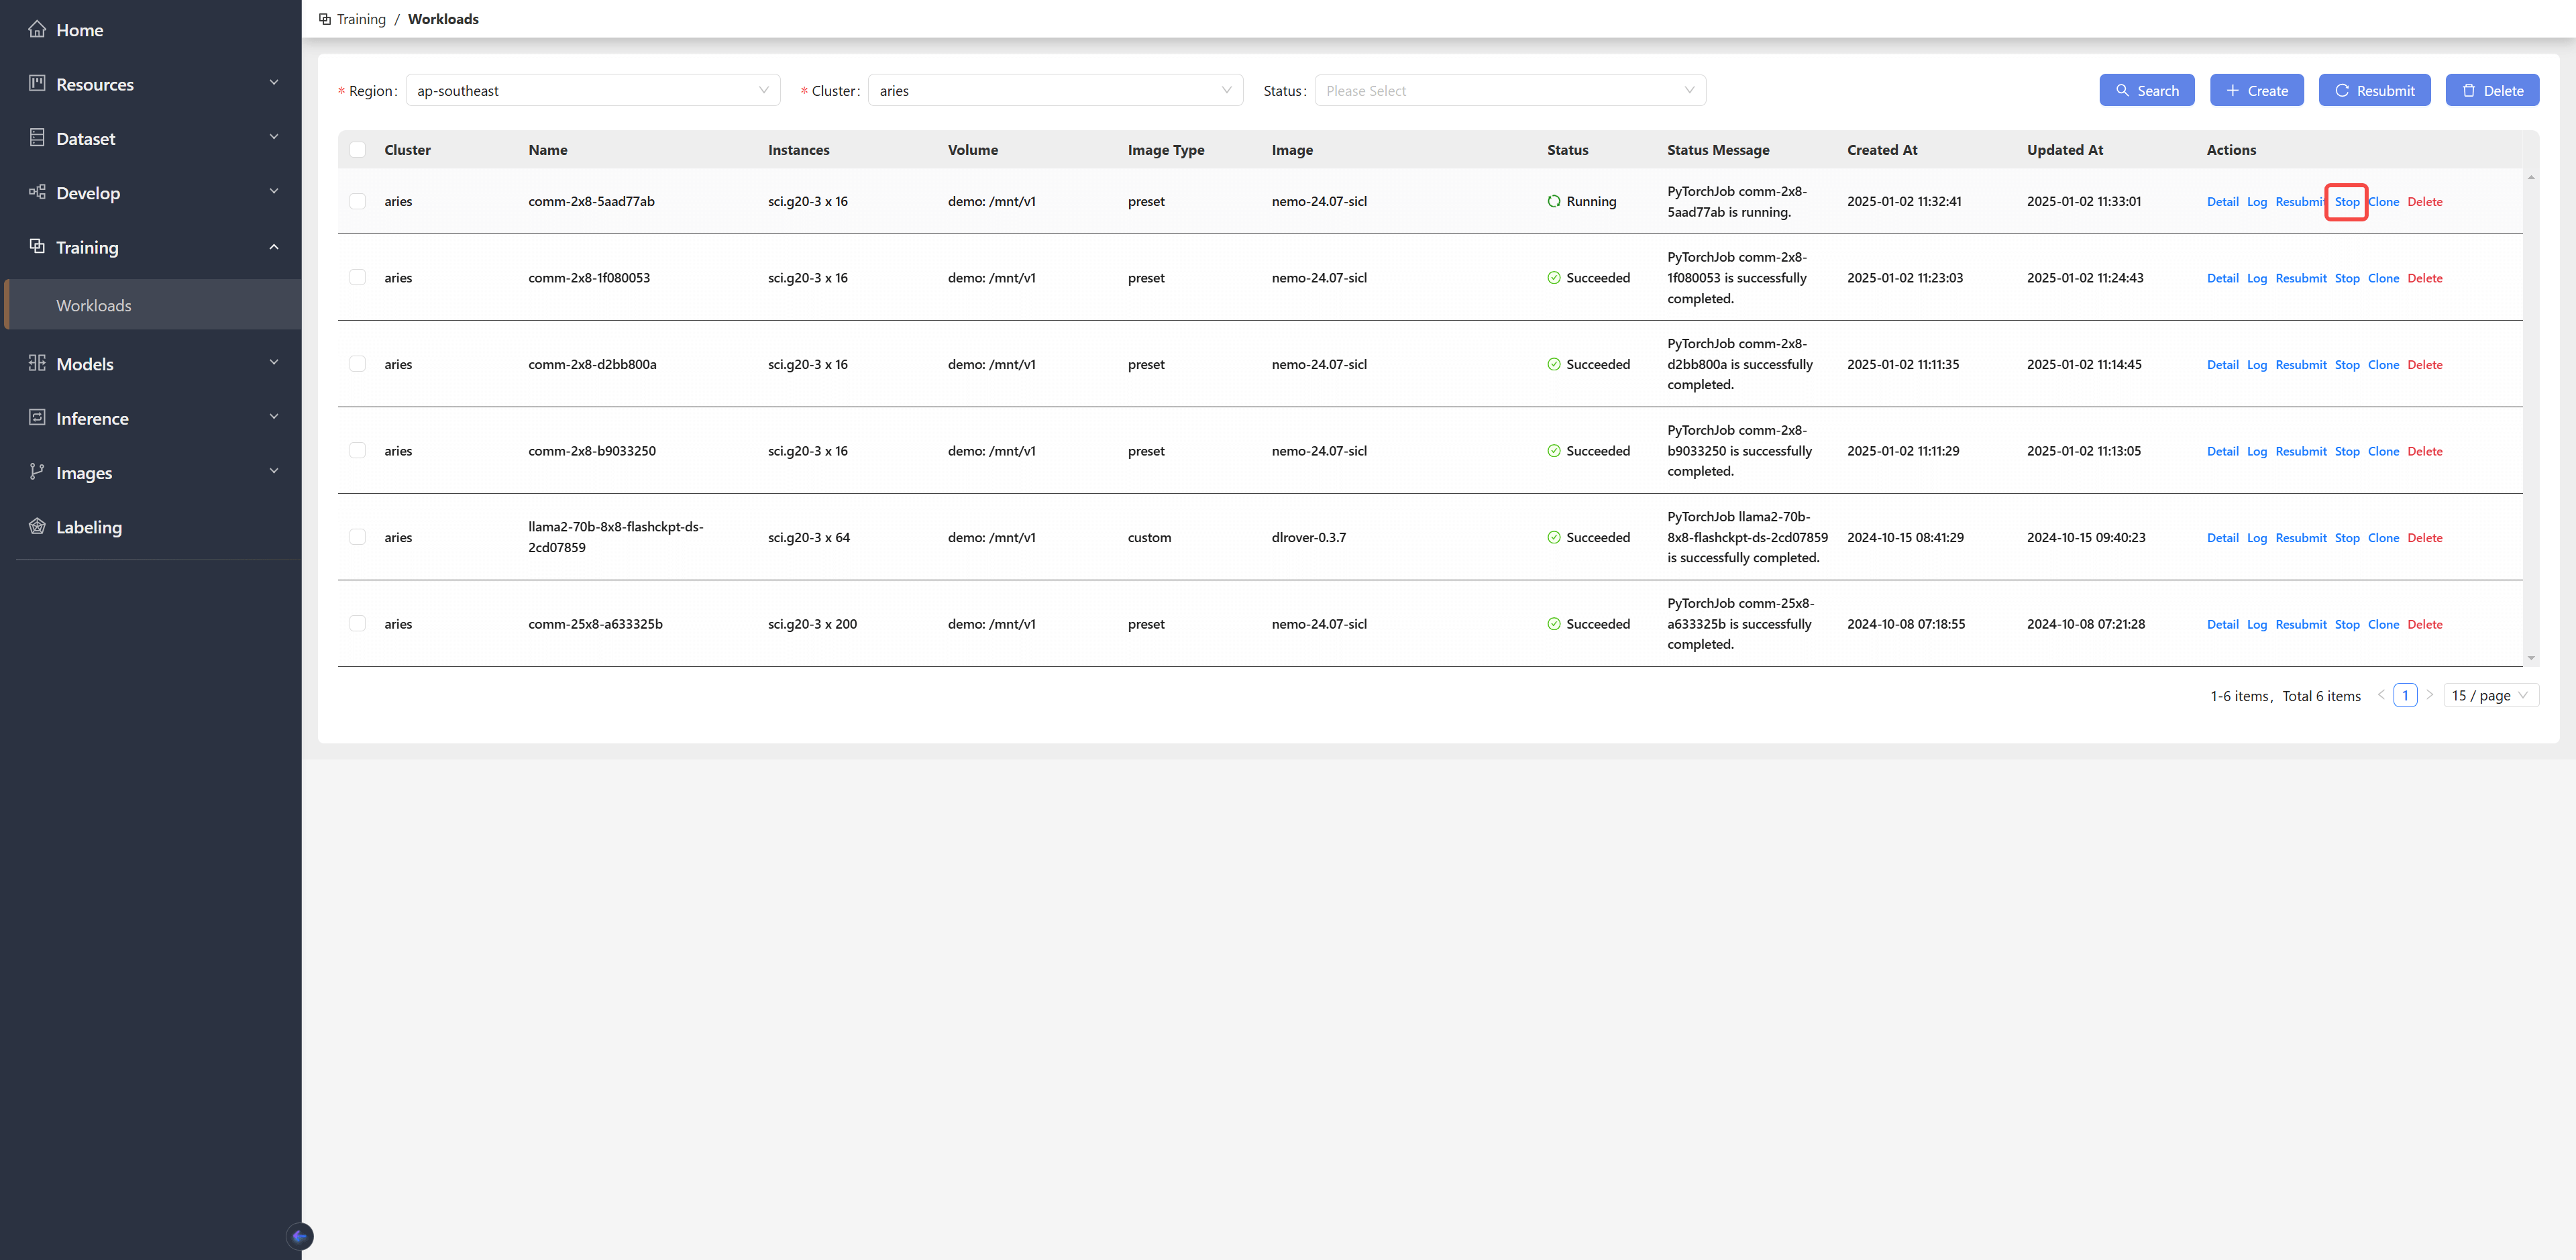Click the Dataset sidebar icon

tap(37, 138)
